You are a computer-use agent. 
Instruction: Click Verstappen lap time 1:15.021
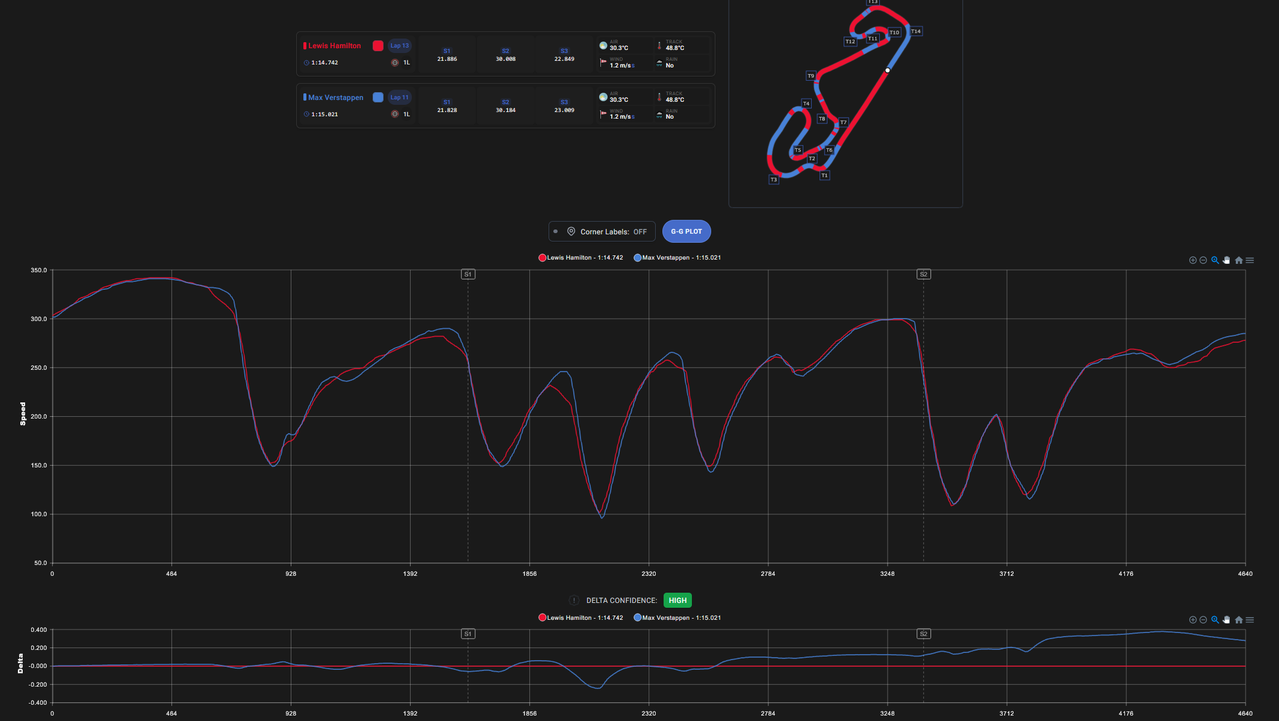[x=324, y=115]
